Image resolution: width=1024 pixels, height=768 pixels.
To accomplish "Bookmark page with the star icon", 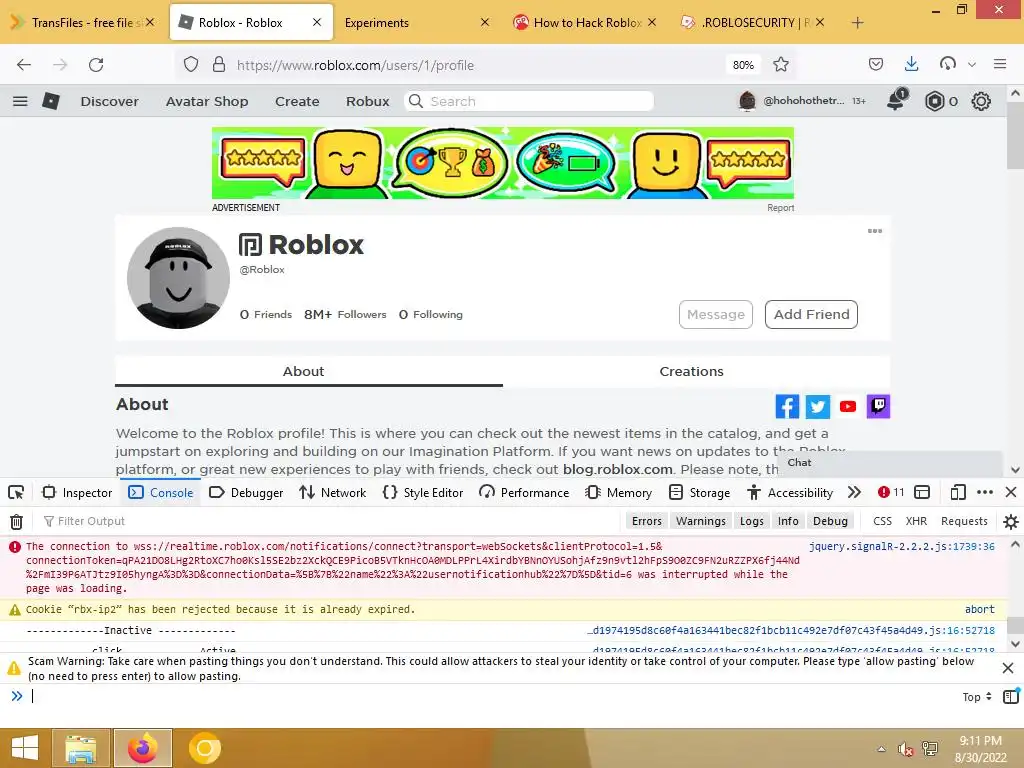I will (780, 65).
